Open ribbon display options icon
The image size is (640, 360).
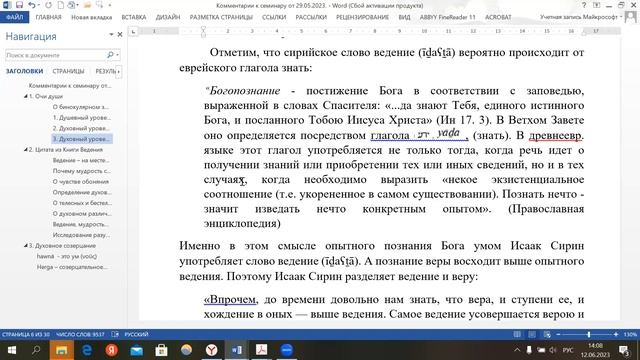596,5
